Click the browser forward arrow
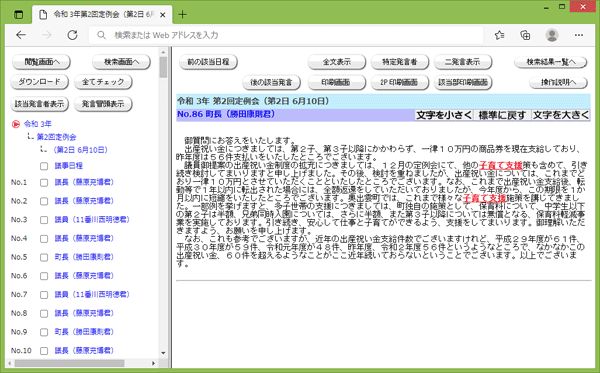 click(47, 35)
